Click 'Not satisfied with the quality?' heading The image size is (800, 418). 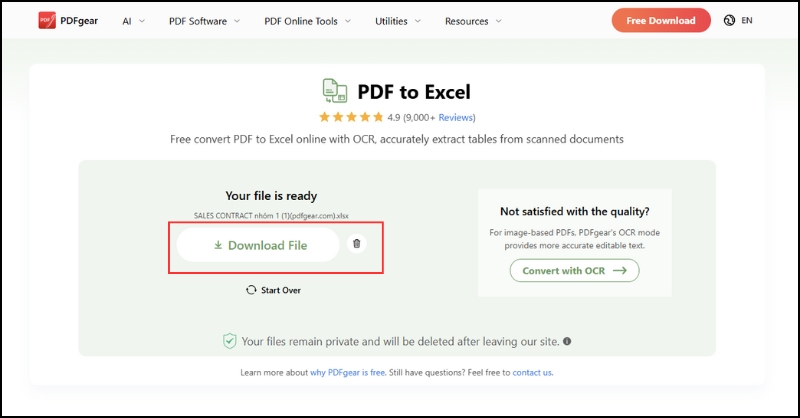(x=574, y=211)
